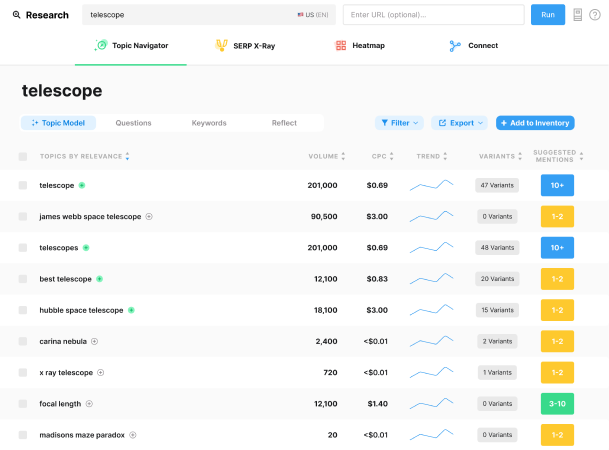Check the box for best telescope row

point(23,279)
